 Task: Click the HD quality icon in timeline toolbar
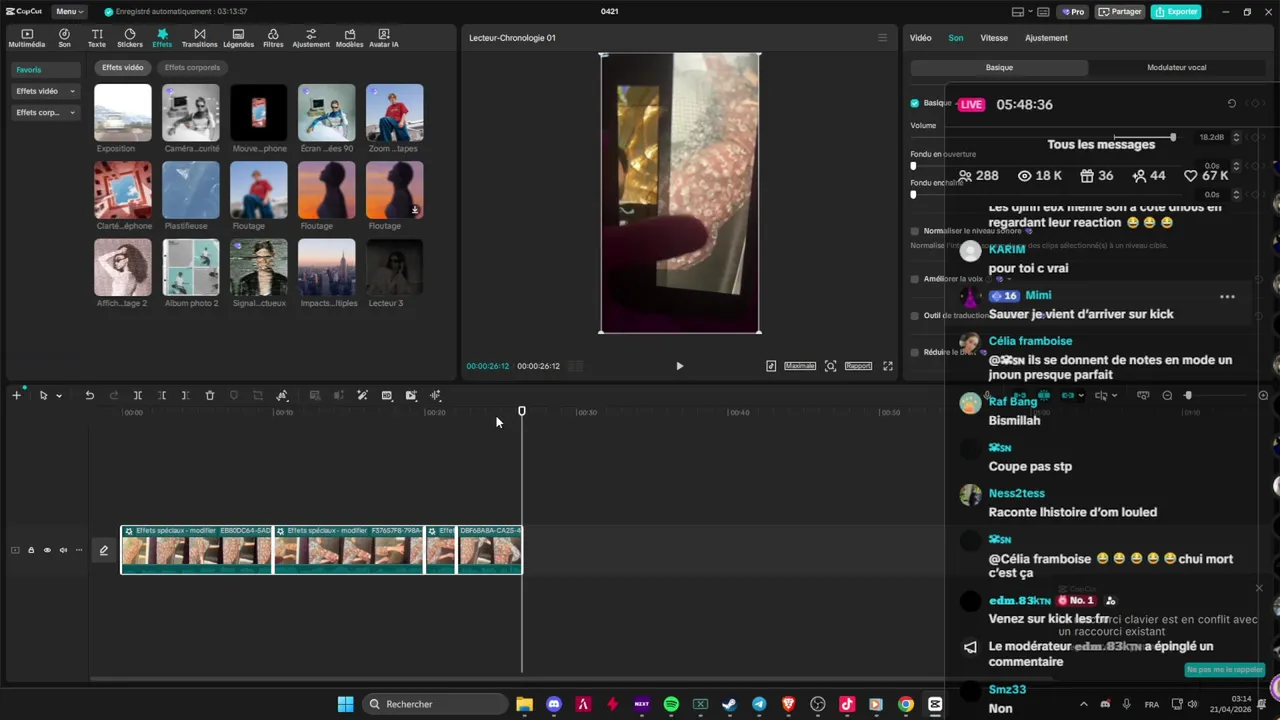[387, 396]
